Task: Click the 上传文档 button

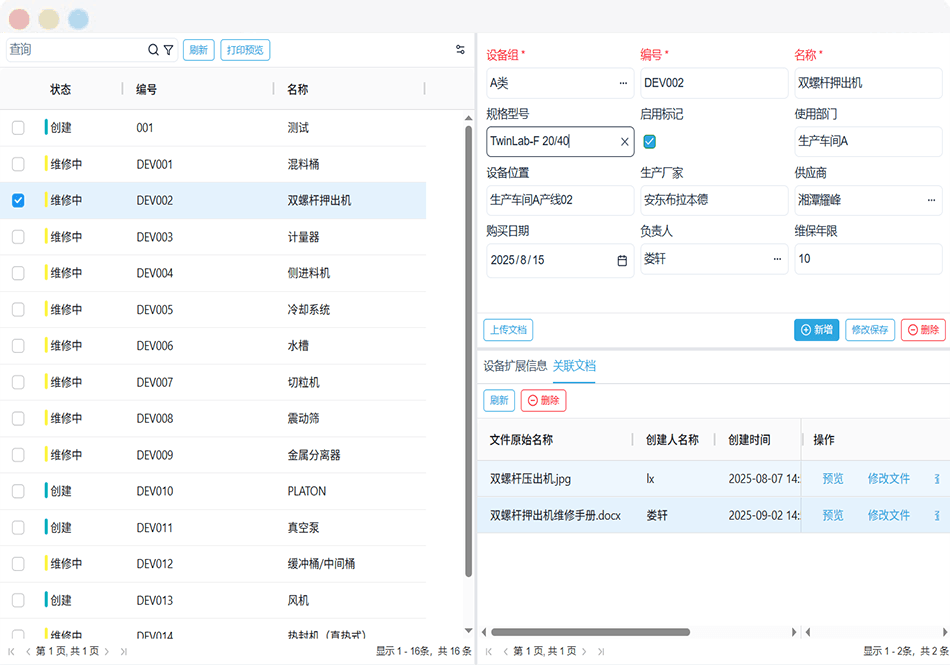Action: [x=508, y=330]
